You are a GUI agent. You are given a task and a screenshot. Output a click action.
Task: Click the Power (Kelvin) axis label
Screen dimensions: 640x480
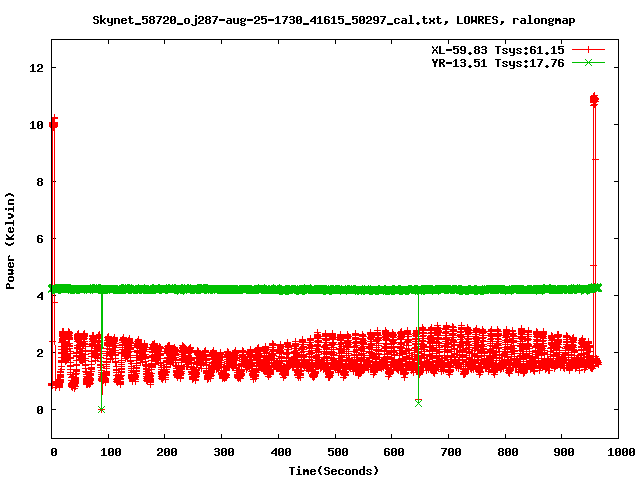[x=10, y=240]
